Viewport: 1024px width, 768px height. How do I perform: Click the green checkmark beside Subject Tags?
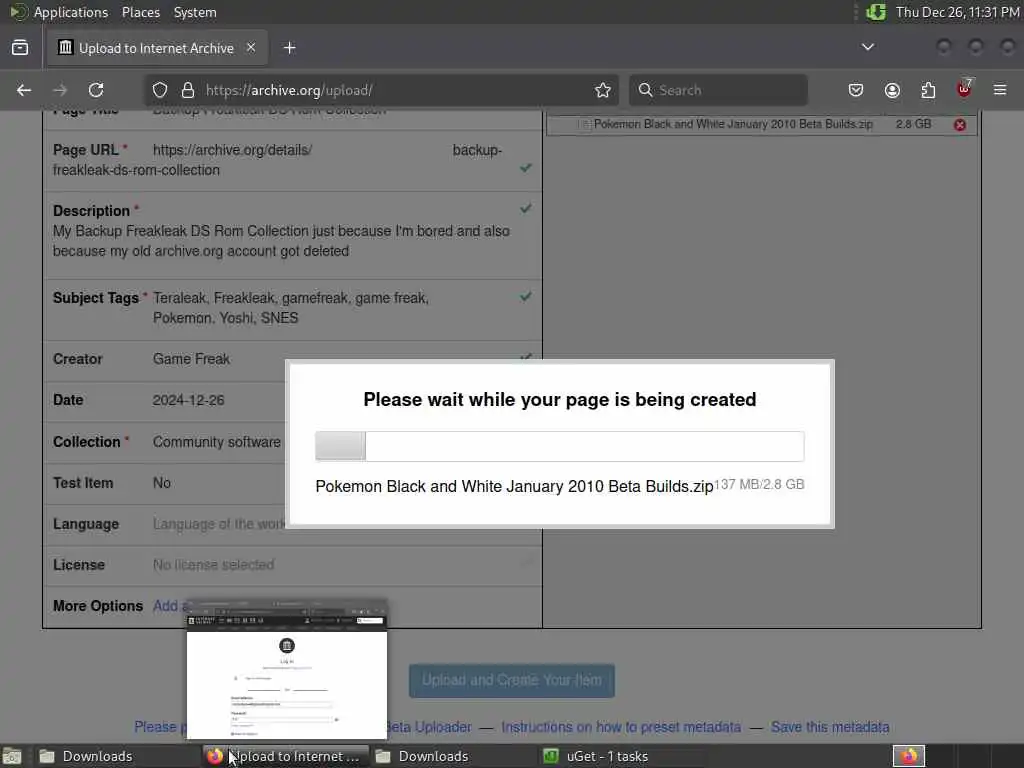[526, 297]
